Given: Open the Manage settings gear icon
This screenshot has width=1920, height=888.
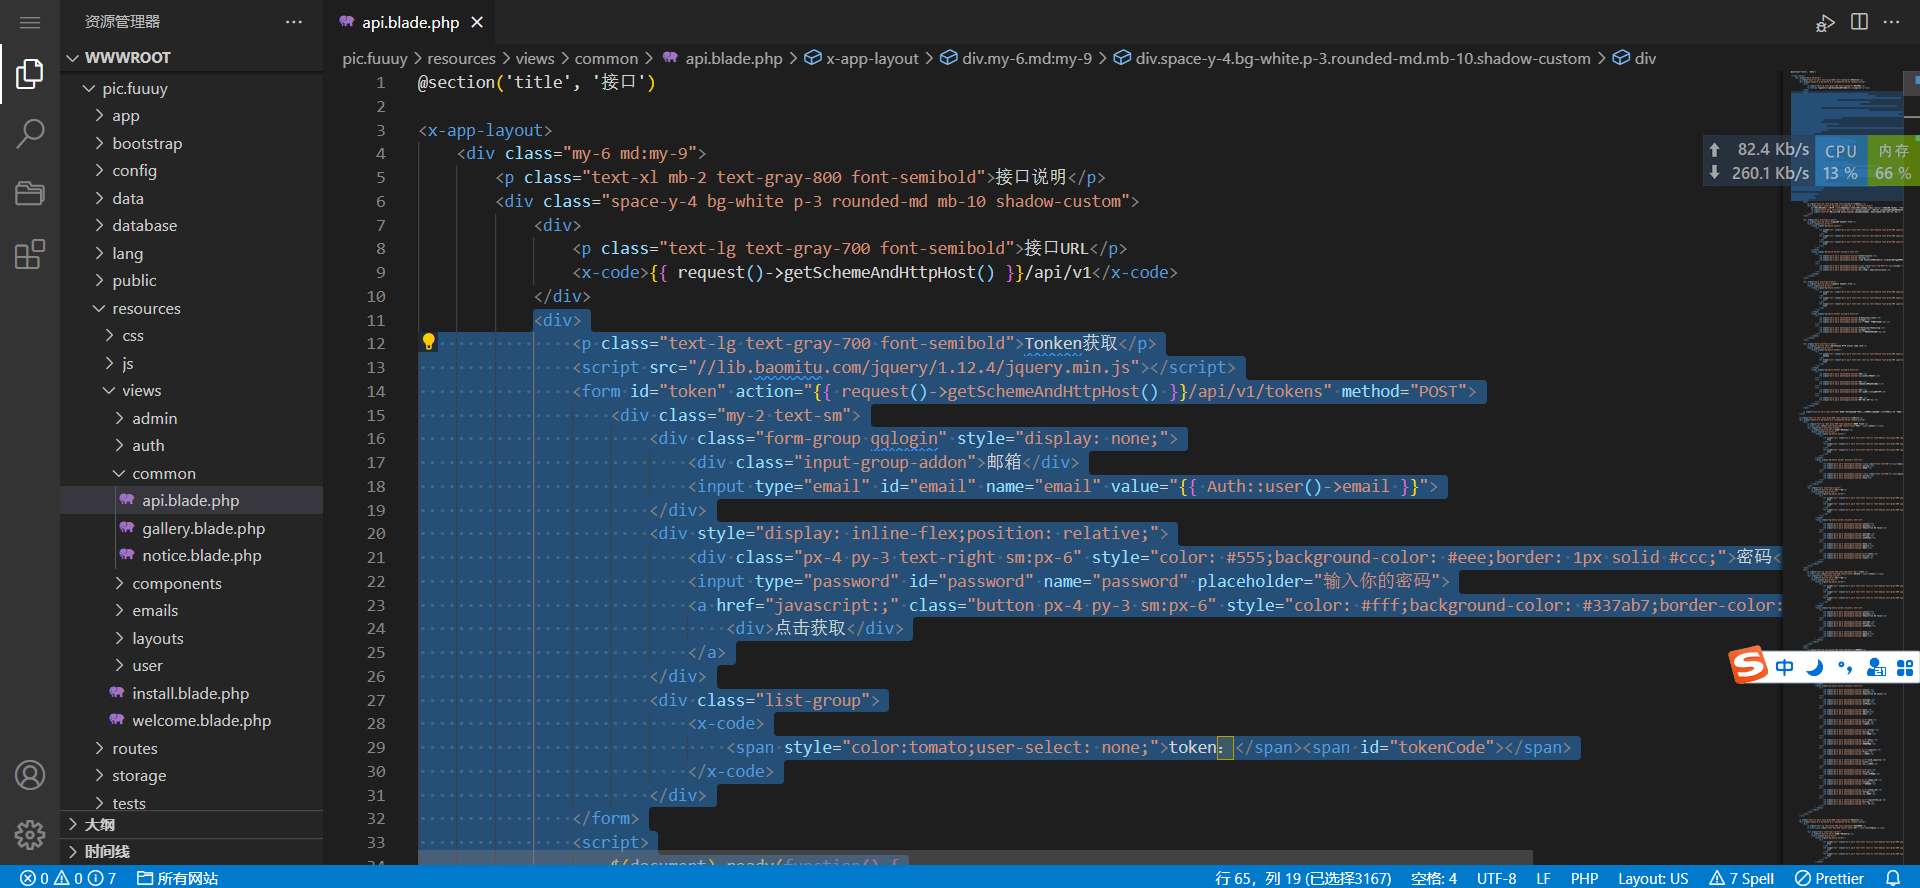Looking at the screenshot, I should [30, 834].
